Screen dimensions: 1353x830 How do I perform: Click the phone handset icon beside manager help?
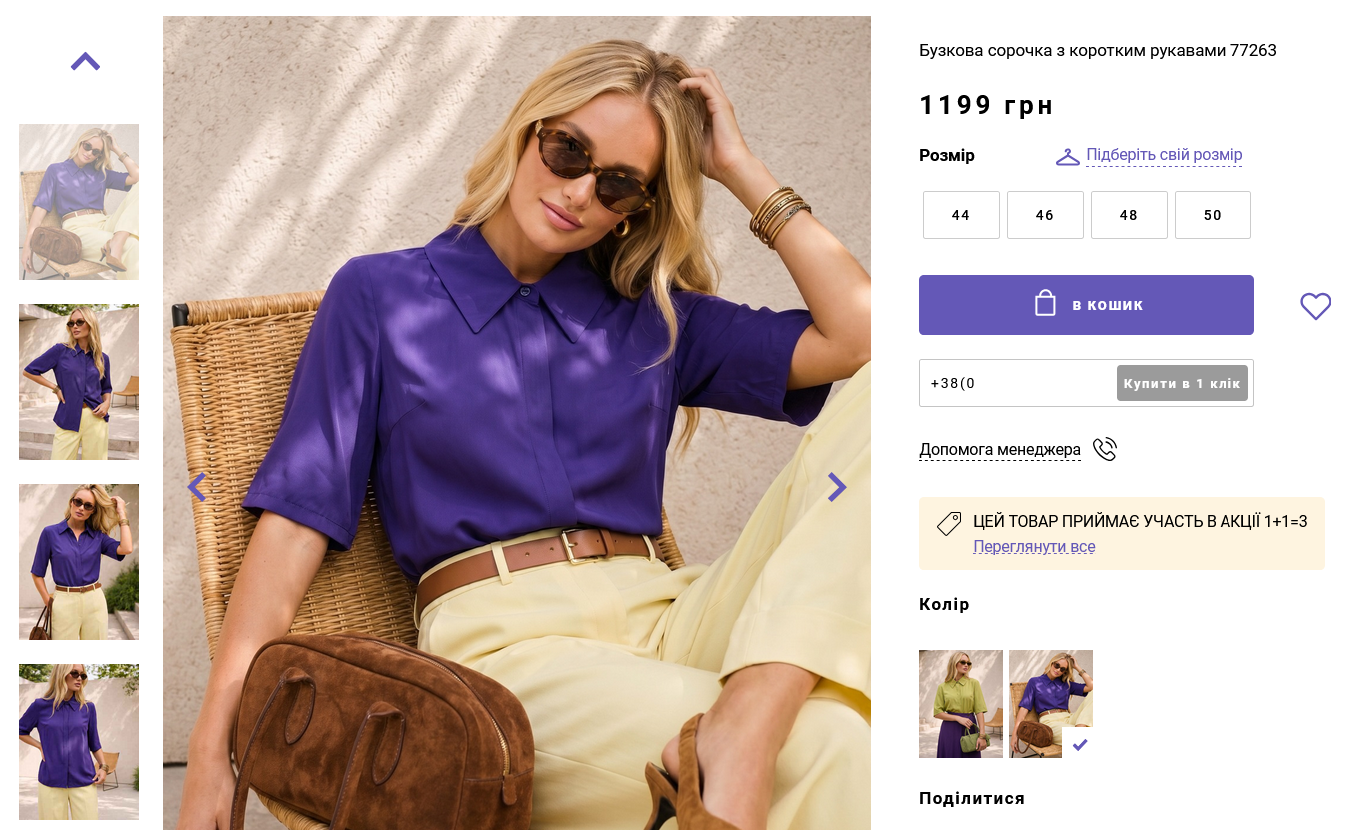(x=1105, y=450)
